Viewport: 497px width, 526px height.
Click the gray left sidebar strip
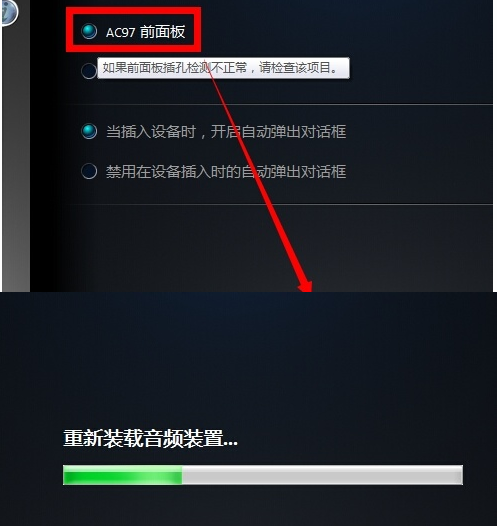coord(16,158)
